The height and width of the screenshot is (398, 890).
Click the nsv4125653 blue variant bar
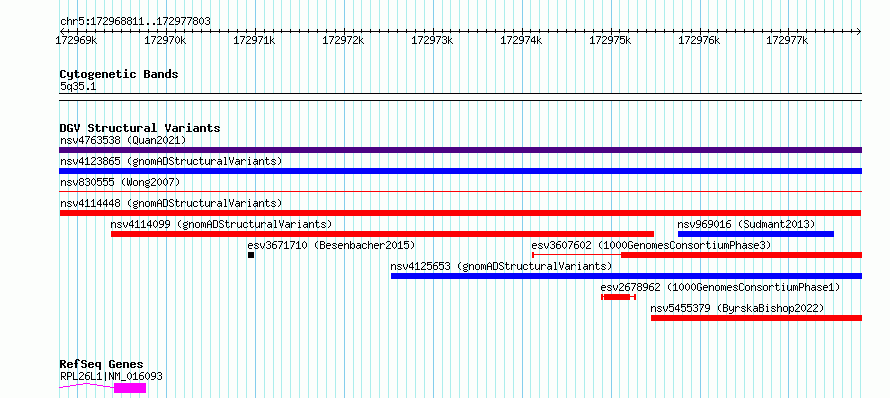[x=626, y=276]
